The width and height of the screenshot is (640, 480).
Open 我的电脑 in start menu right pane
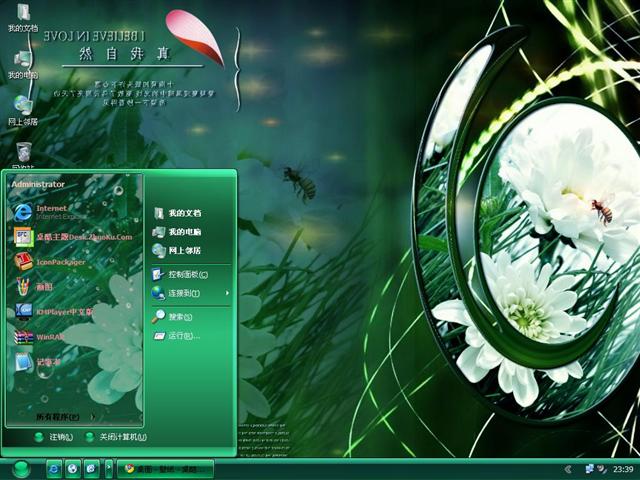pyautogui.click(x=177, y=232)
